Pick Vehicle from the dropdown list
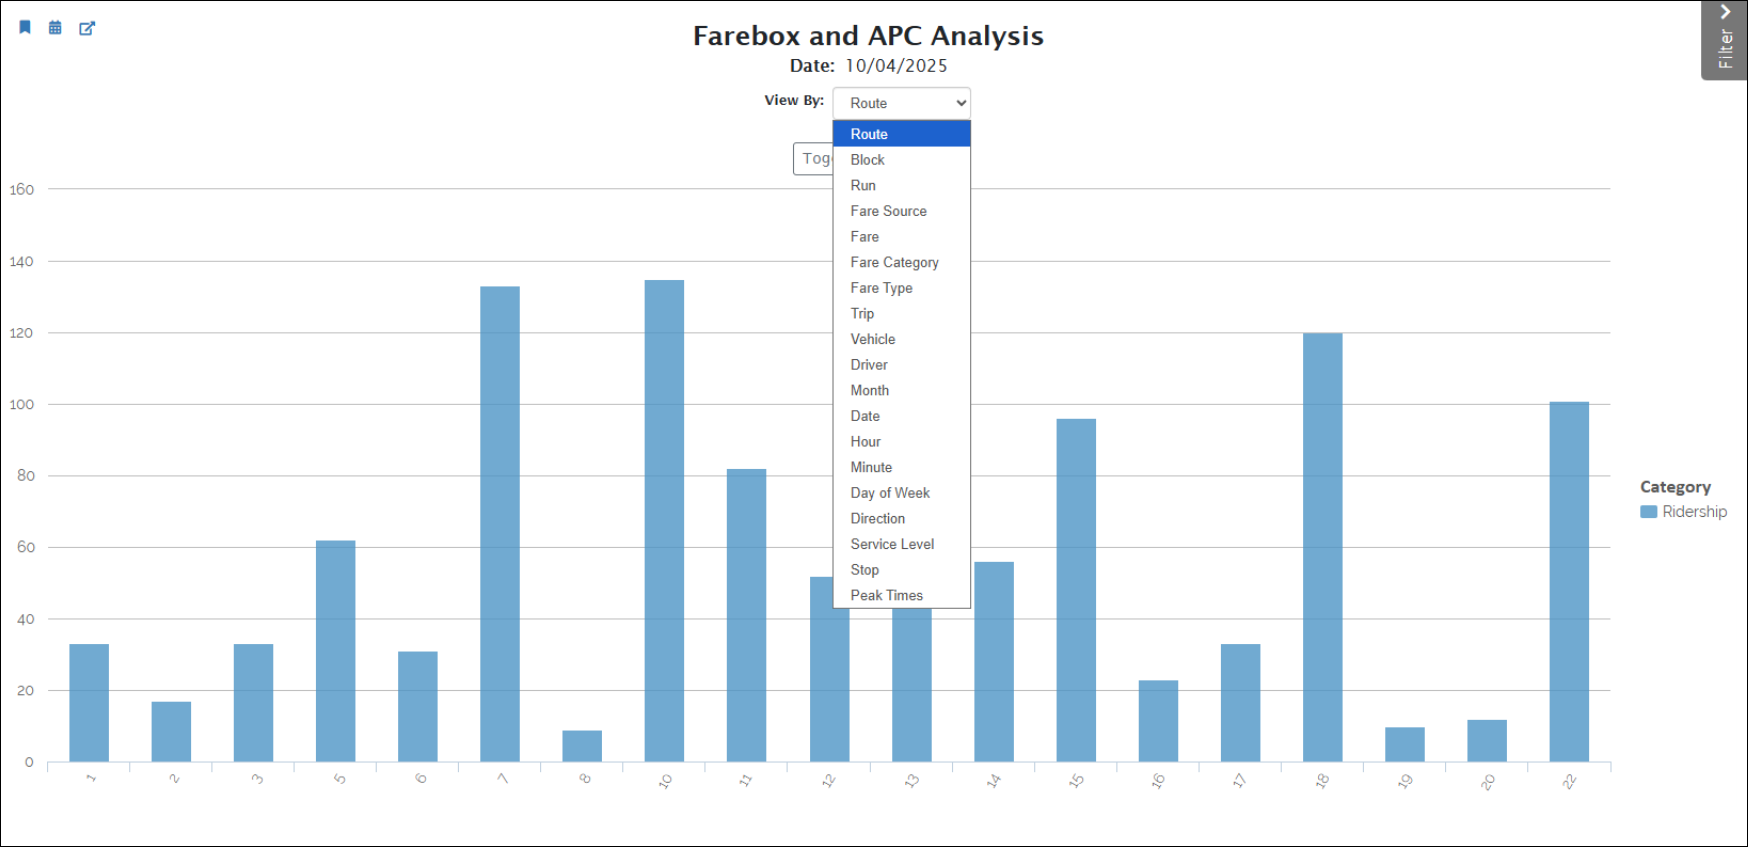Viewport: 1748px width, 847px height. pyautogui.click(x=872, y=339)
